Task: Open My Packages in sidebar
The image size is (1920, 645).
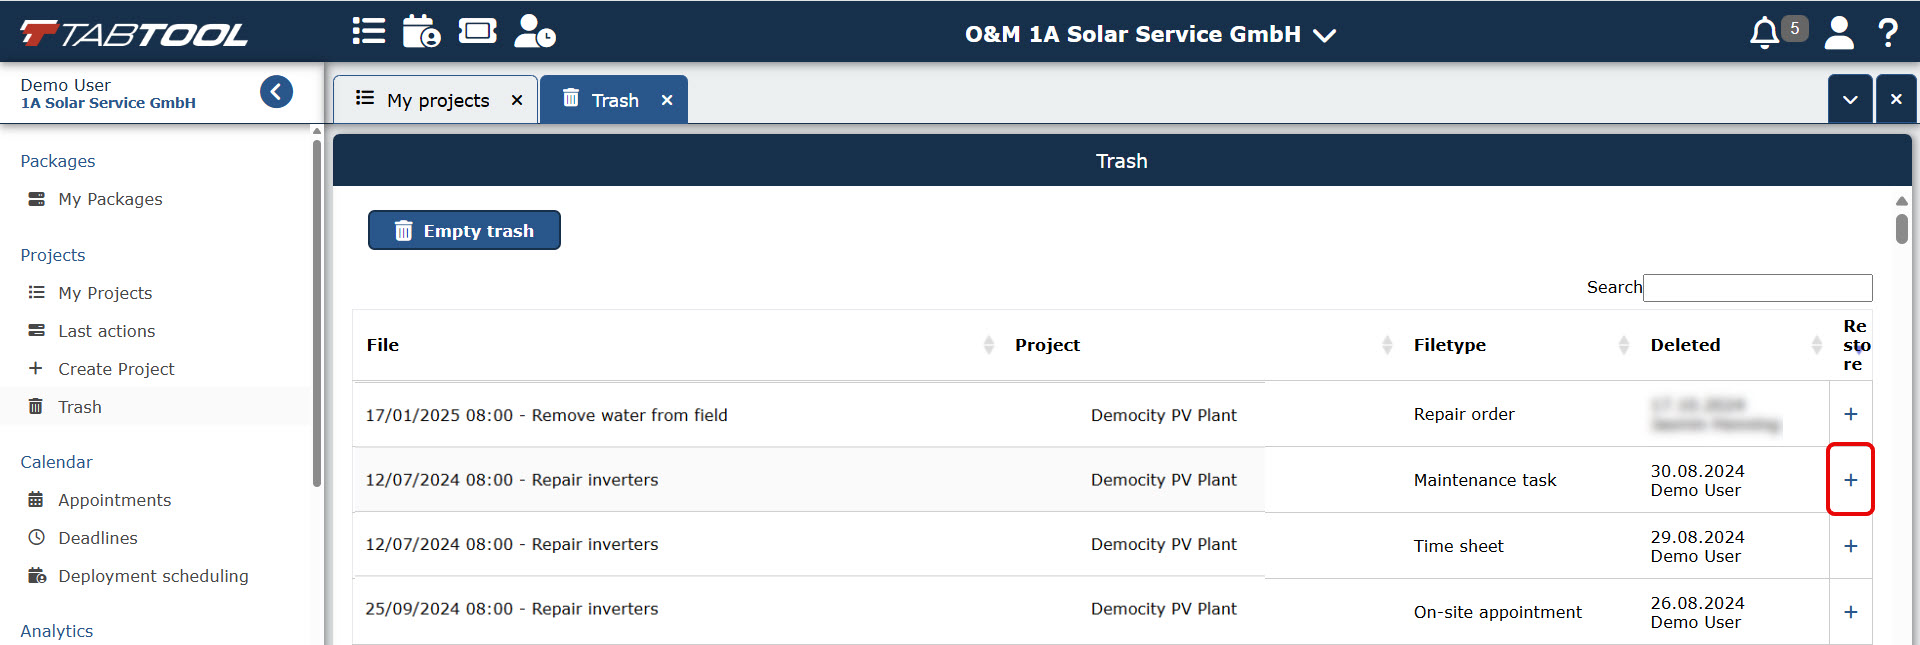Action: (x=110, y=199)
